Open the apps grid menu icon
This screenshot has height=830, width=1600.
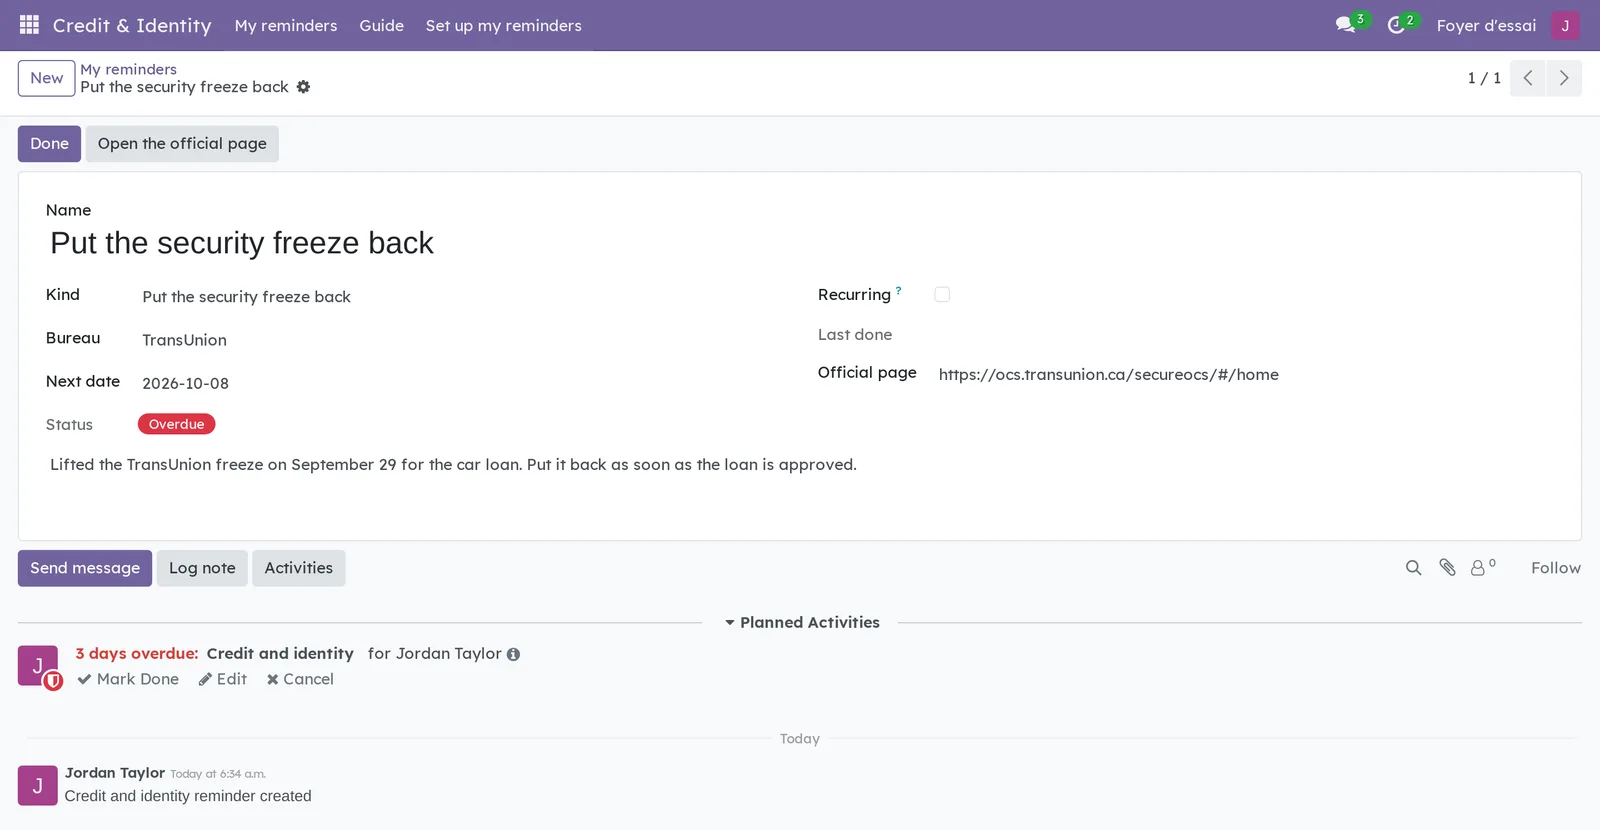[x=29, y=25]
